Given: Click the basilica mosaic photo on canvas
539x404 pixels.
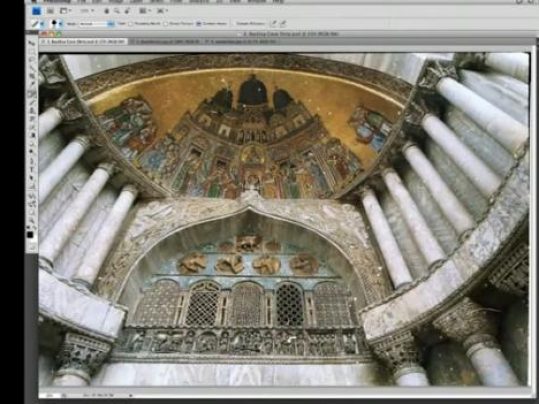Looking at the screenshot, I should click(284, 219).
